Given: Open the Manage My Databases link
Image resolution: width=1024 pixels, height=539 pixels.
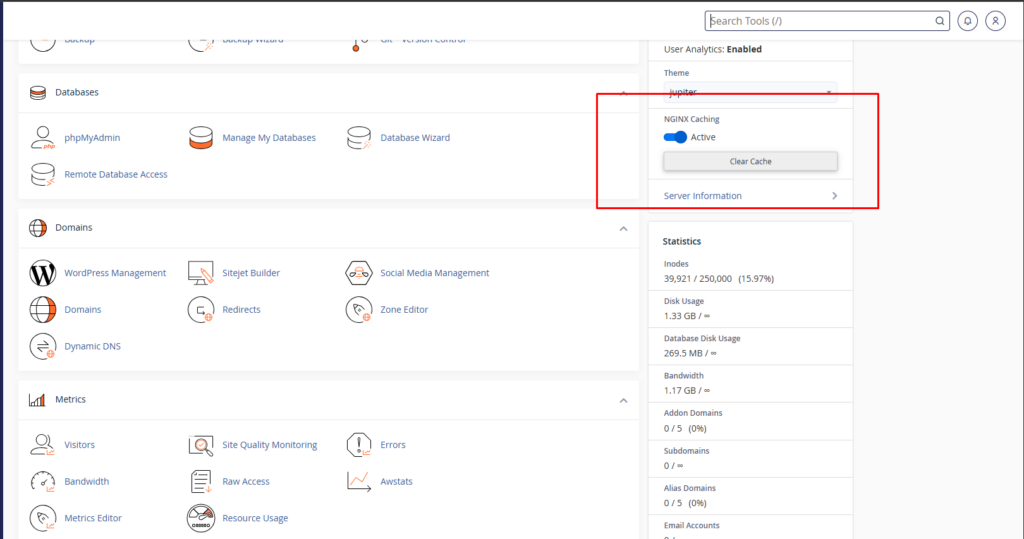Looking at the screenshot, I should [269, 138].
